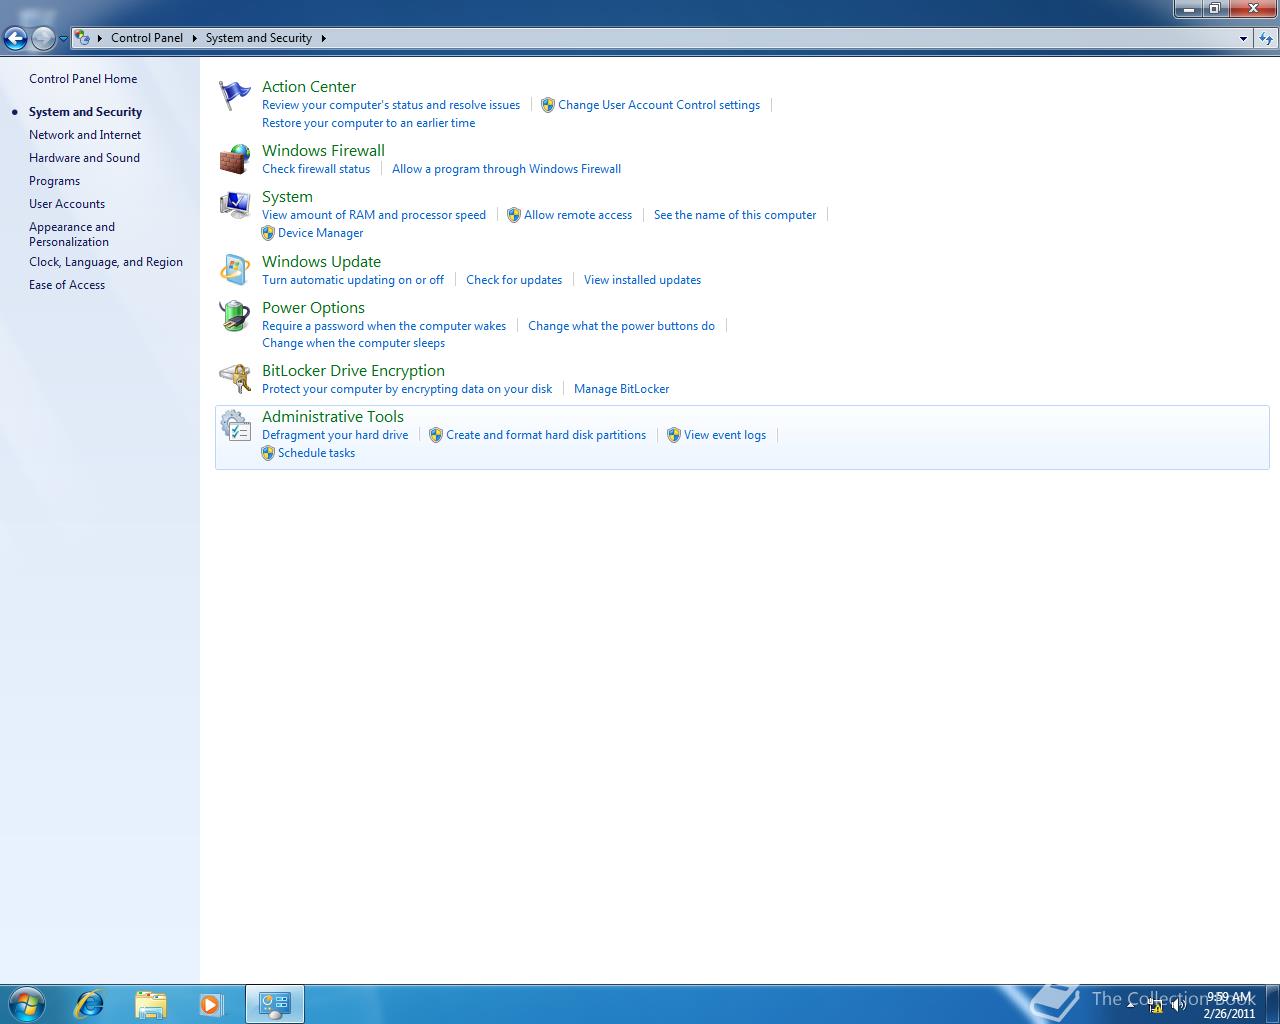Click the System computer icon
The height and width of the screenshot is (1024, 1280).
235,205
